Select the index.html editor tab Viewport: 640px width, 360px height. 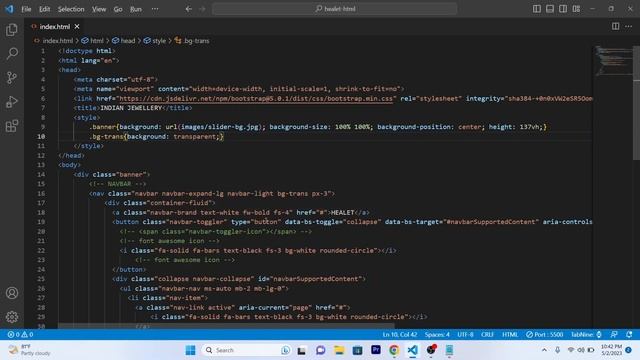point(55,27)
